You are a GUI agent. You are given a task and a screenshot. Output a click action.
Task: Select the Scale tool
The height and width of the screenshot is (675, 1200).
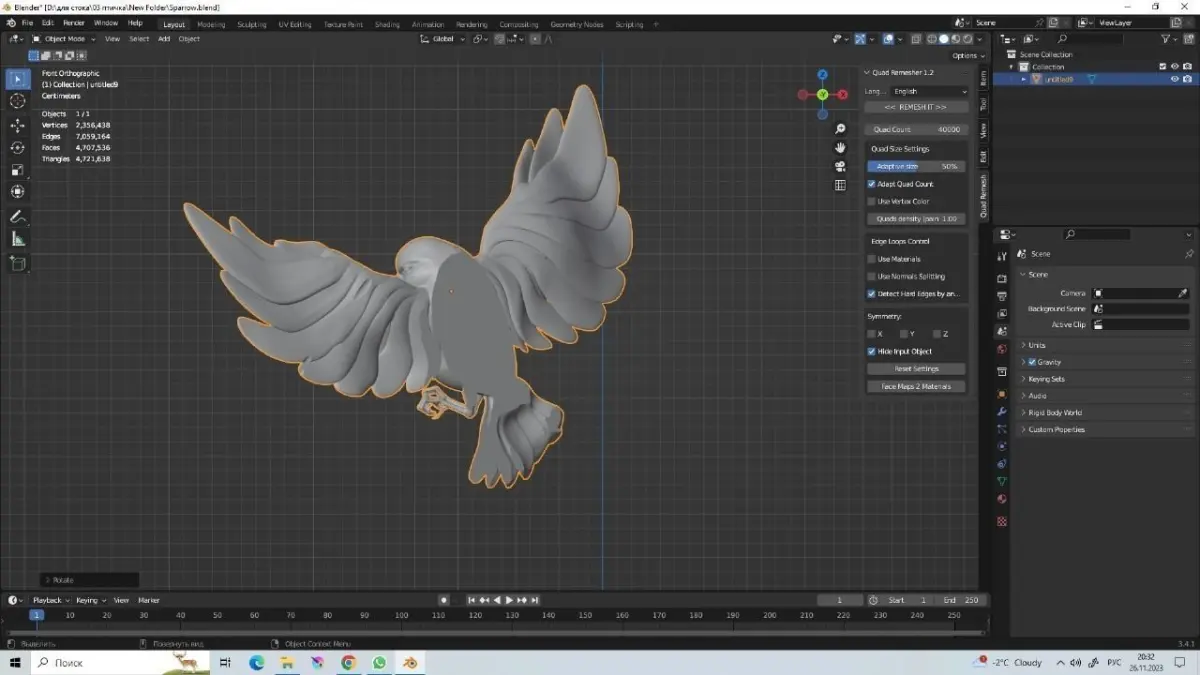(x=18, y=170)
